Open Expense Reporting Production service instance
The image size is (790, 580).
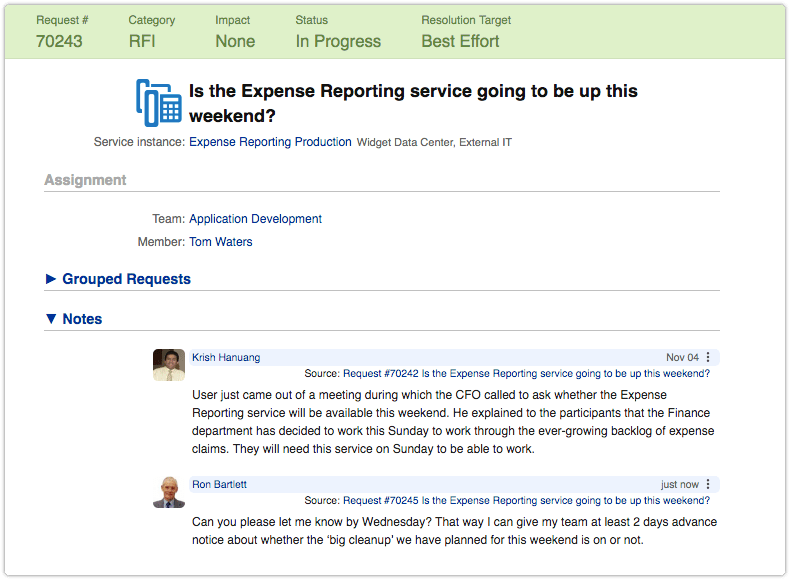(x=270, y=142)
